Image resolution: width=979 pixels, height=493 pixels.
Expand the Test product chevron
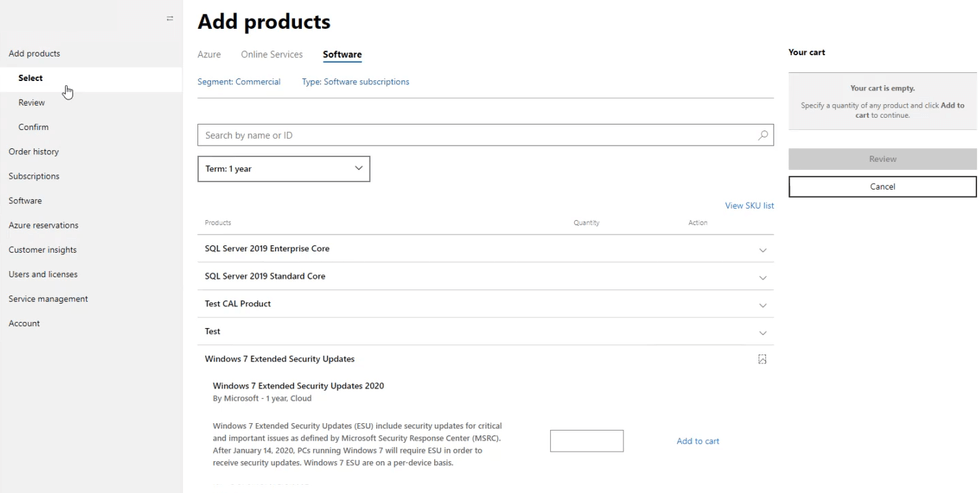(x=762, y=333)
